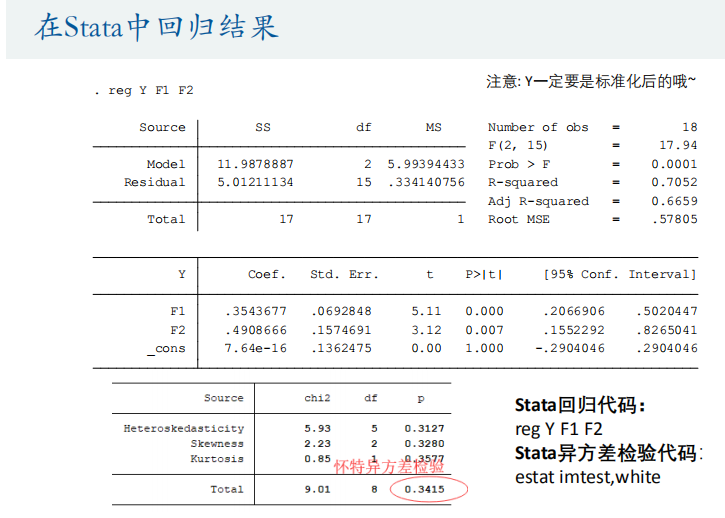725x518 pixels.
Task: Click the 'P>|t|' column header
Action: (x=484, y=275)
